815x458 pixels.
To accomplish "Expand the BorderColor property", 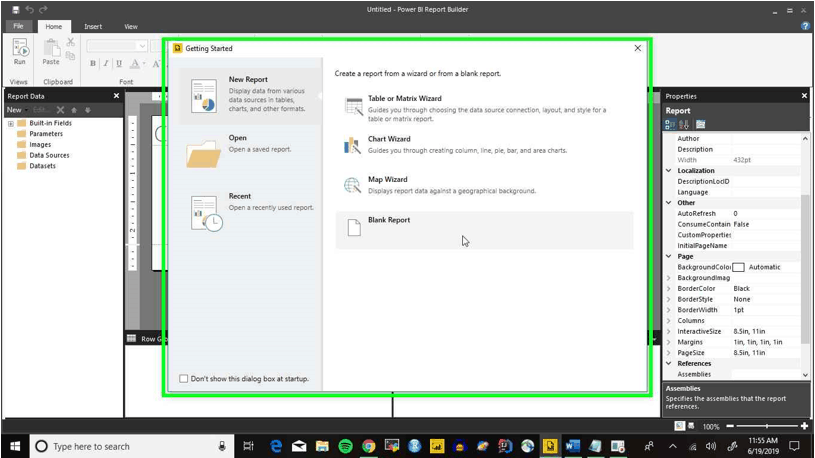I will 669,289.
